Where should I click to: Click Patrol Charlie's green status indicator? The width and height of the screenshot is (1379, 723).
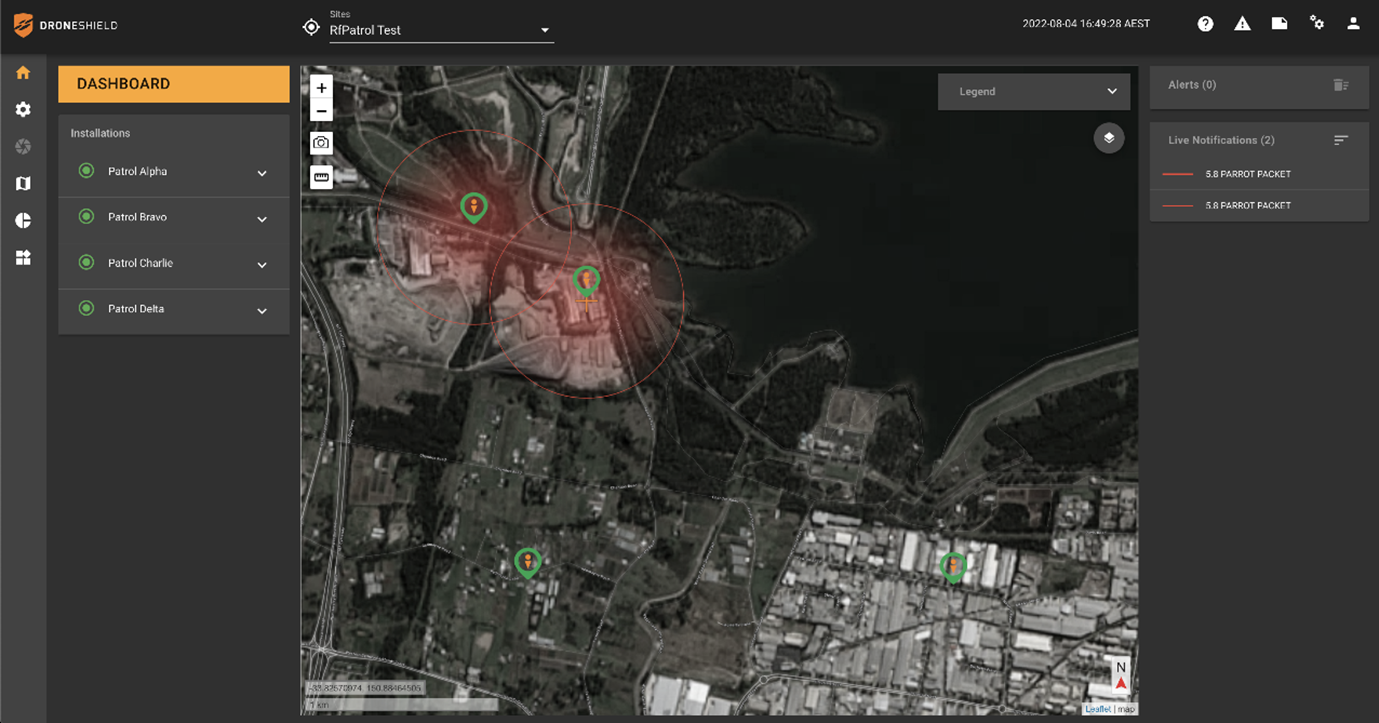pos(86,263)
